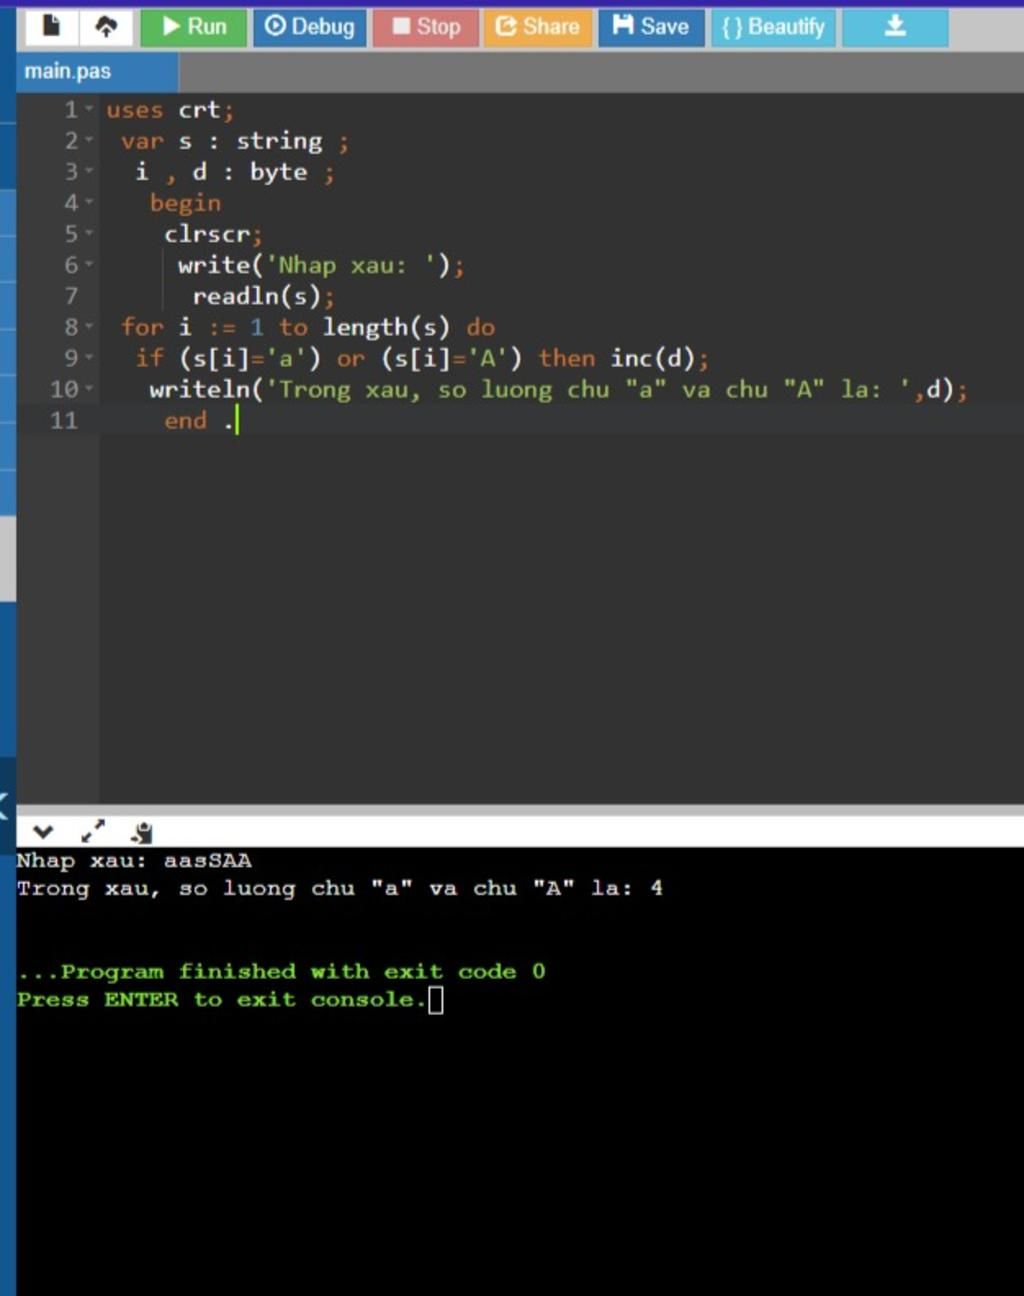Screen dimensions: 1024x1296
Task: Click on 'clrscr;' statement
Action: (213, 234)
